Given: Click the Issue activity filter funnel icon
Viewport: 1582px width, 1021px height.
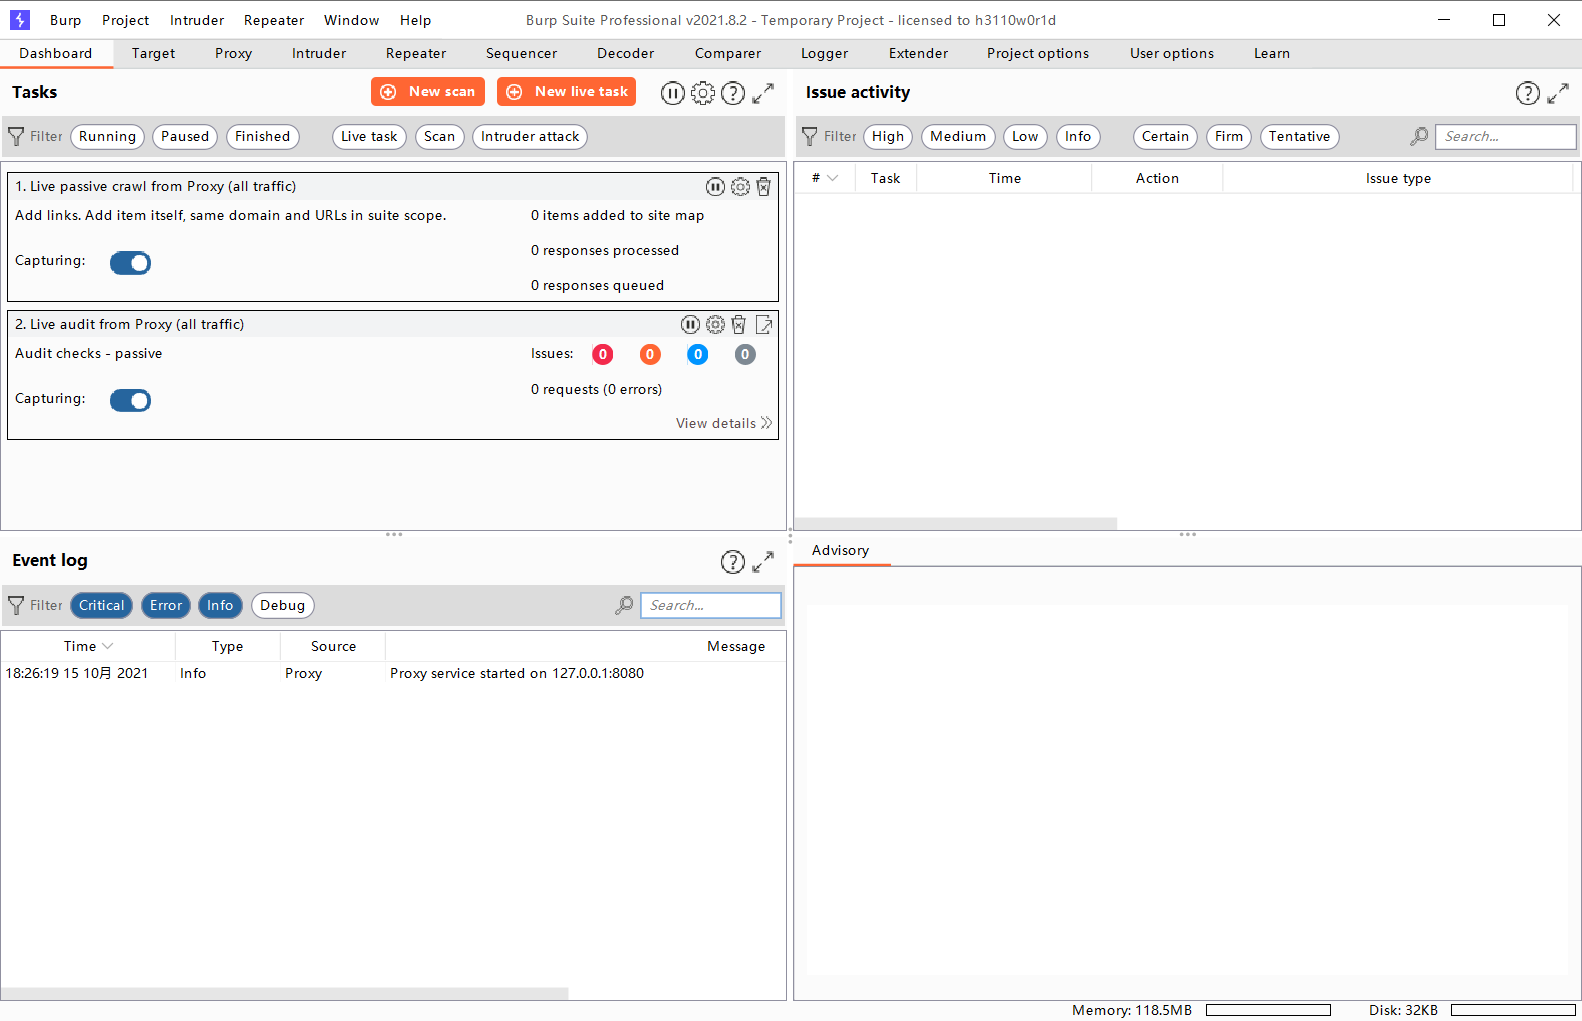Looking at the screenshot, I should (x=810, y=136).
